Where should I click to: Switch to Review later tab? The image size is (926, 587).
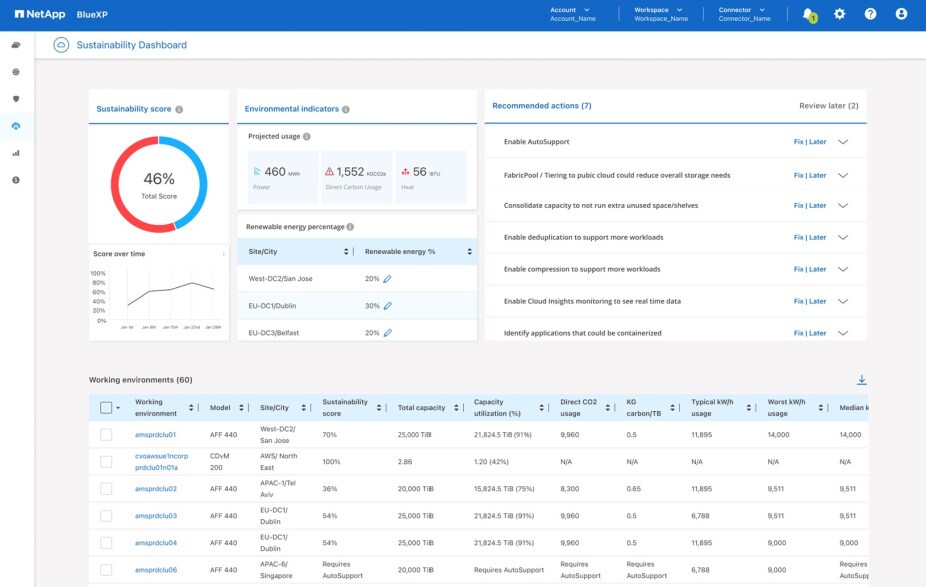(828, 105)
